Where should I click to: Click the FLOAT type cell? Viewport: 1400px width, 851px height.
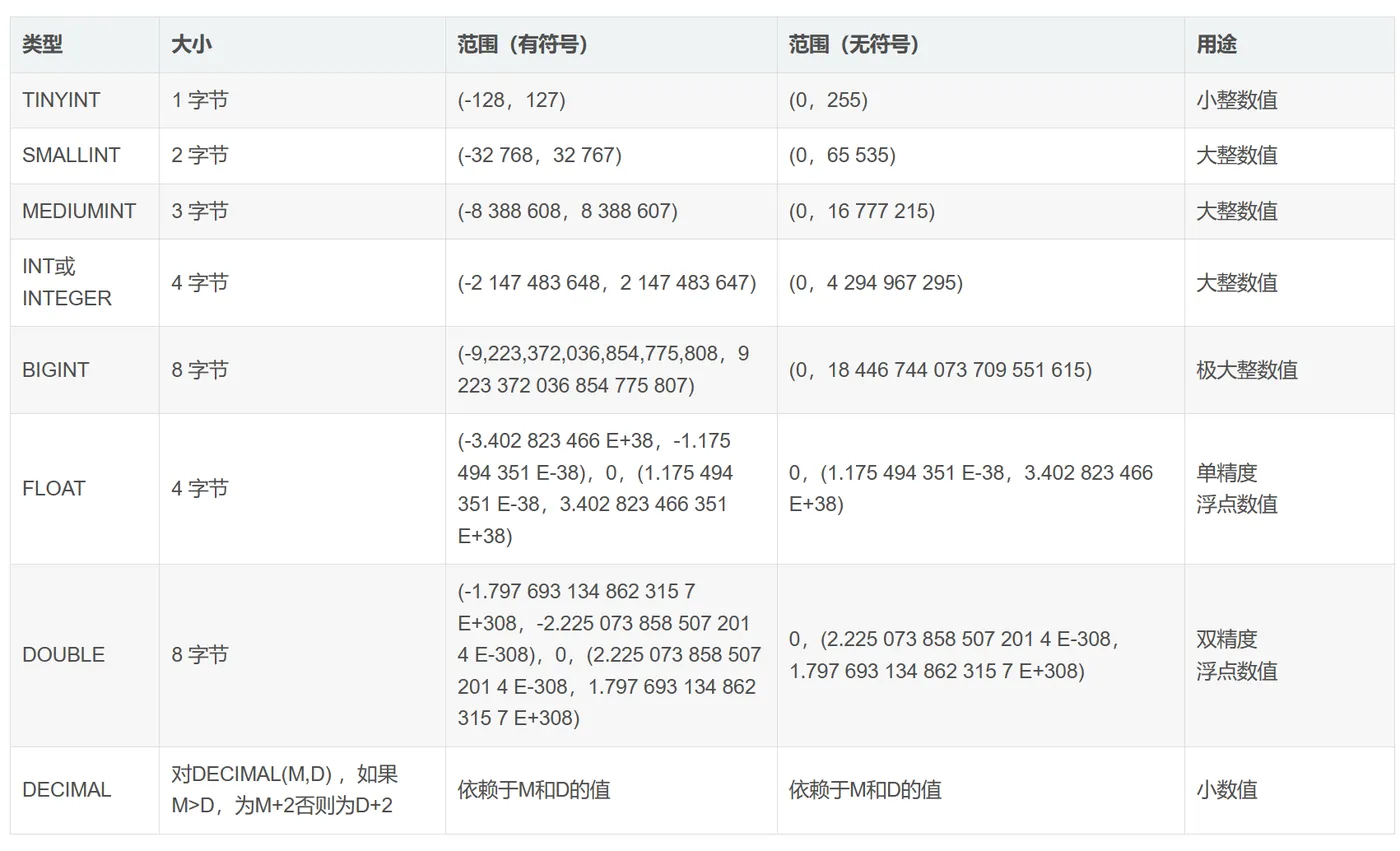coord(54,488)
